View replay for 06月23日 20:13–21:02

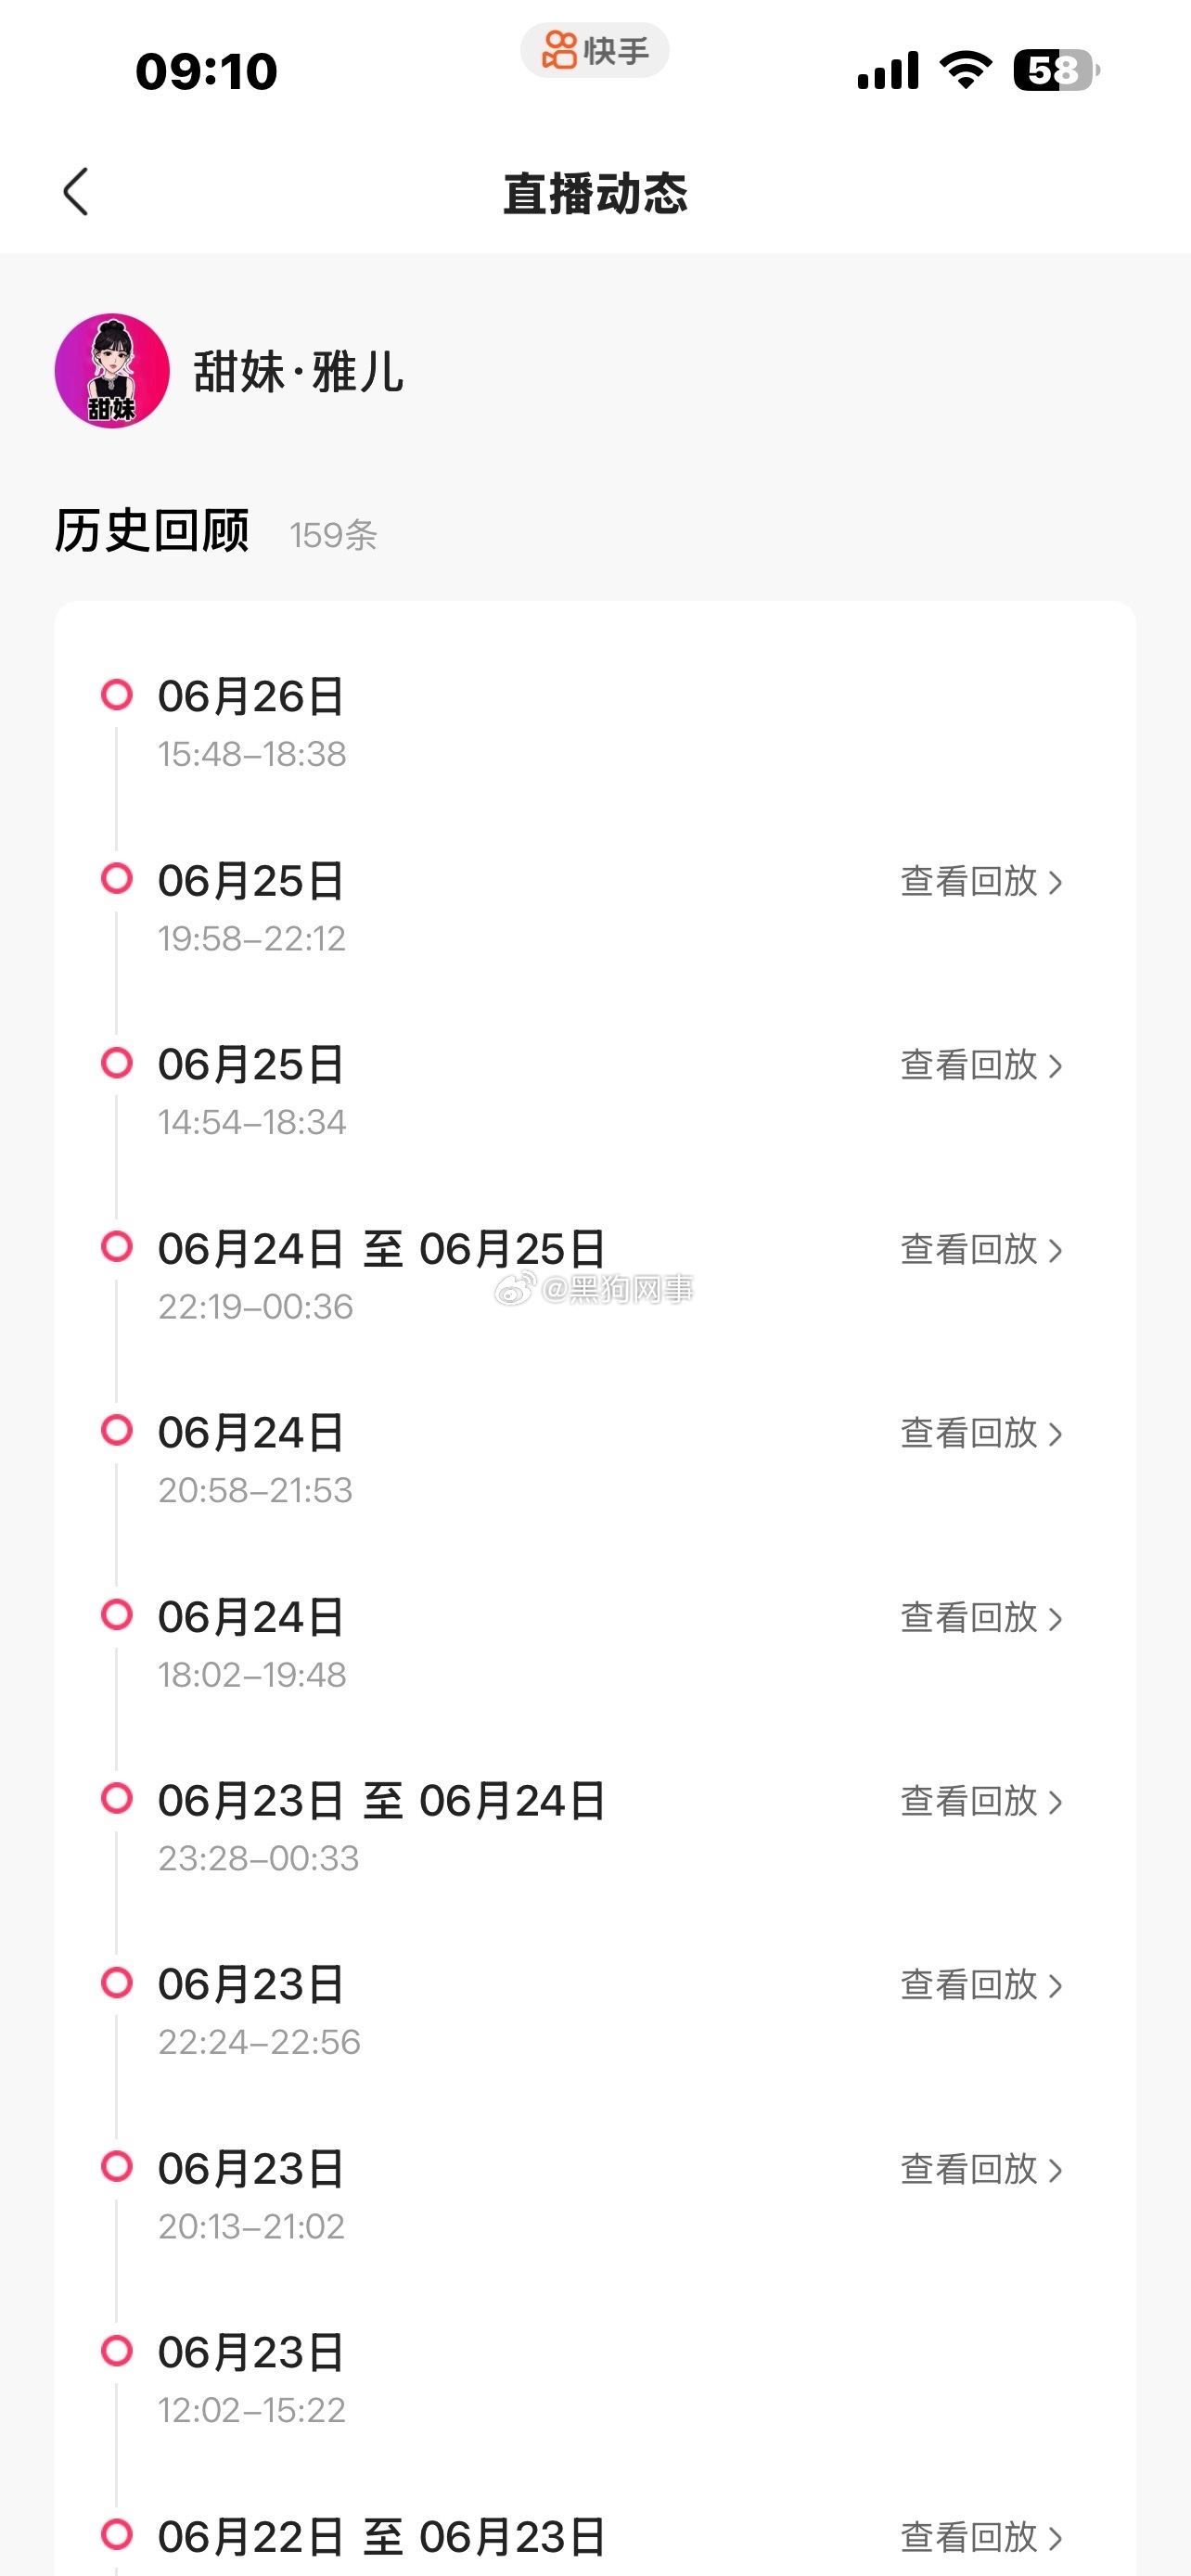[x=981, y=2169]
